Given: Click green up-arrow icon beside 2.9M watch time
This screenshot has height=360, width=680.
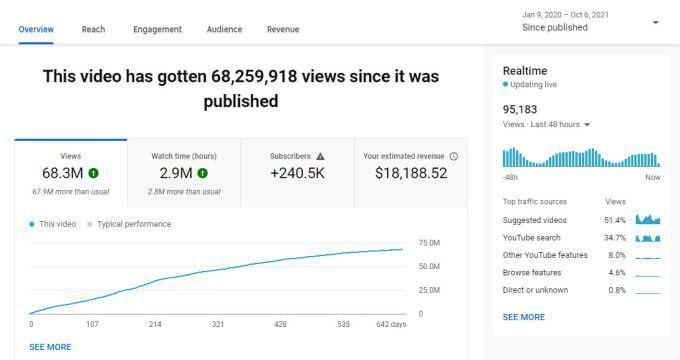Looking at the screenshot, I should [x=203, y=173].
